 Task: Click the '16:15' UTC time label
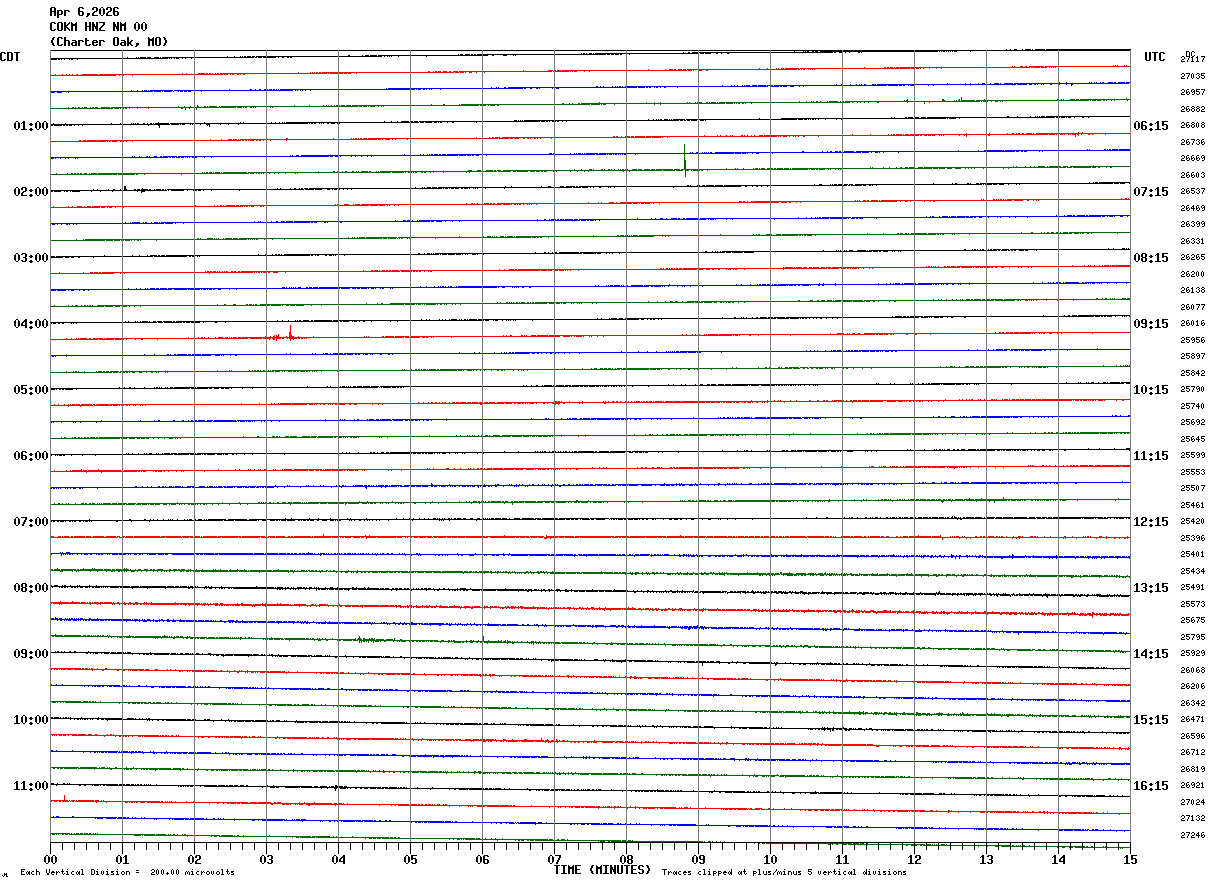click(x=1151, y=786)
